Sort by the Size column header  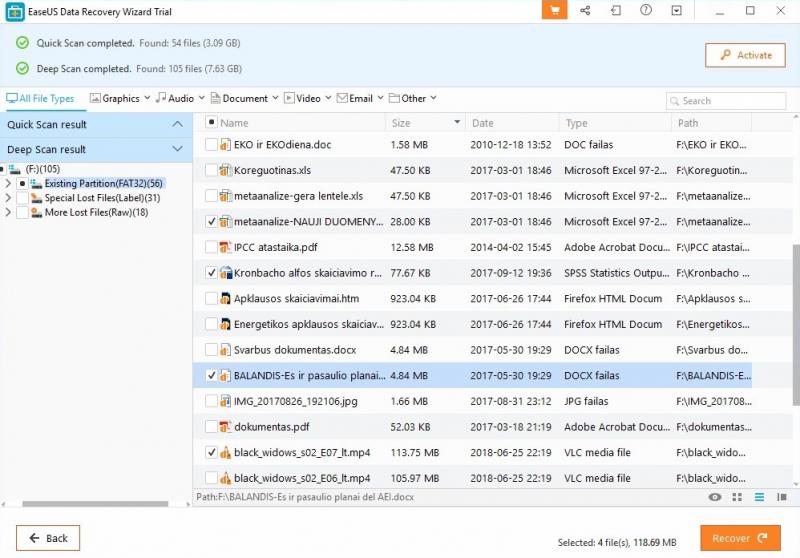[425, 123]
